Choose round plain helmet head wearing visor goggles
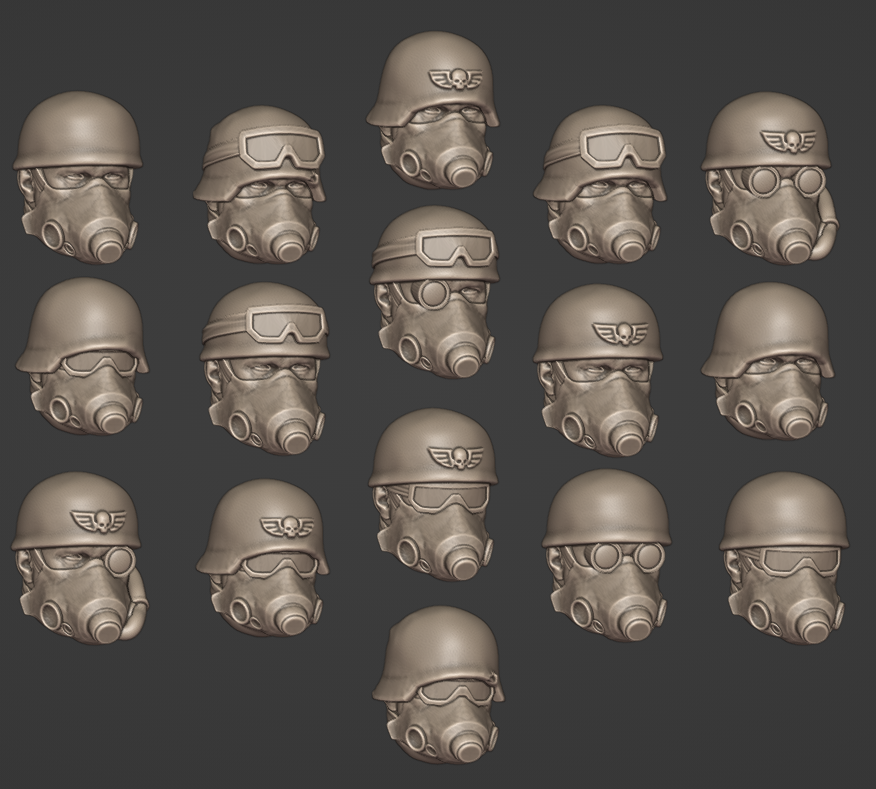The image size is (876, 789). (784, 557)
